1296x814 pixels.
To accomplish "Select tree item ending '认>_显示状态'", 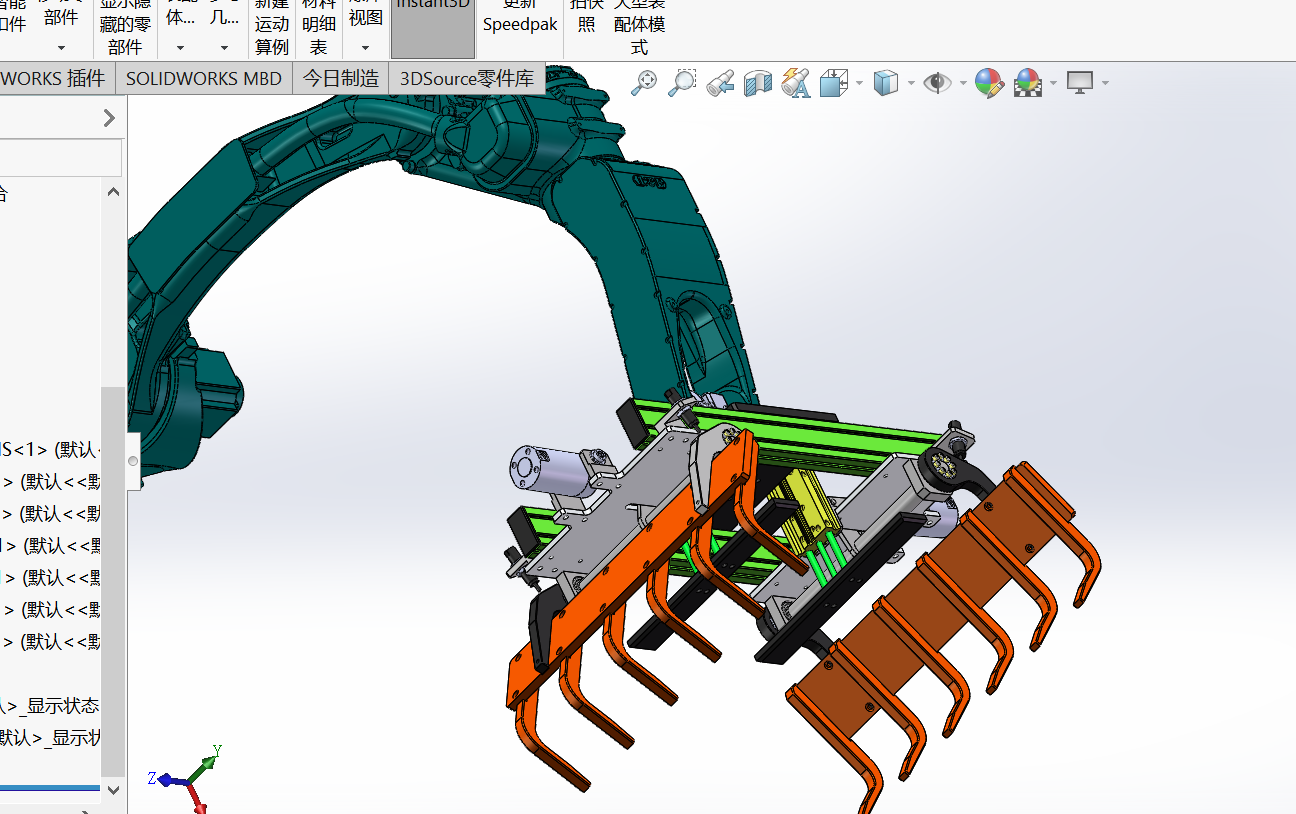I will click(x=50, y=706).
